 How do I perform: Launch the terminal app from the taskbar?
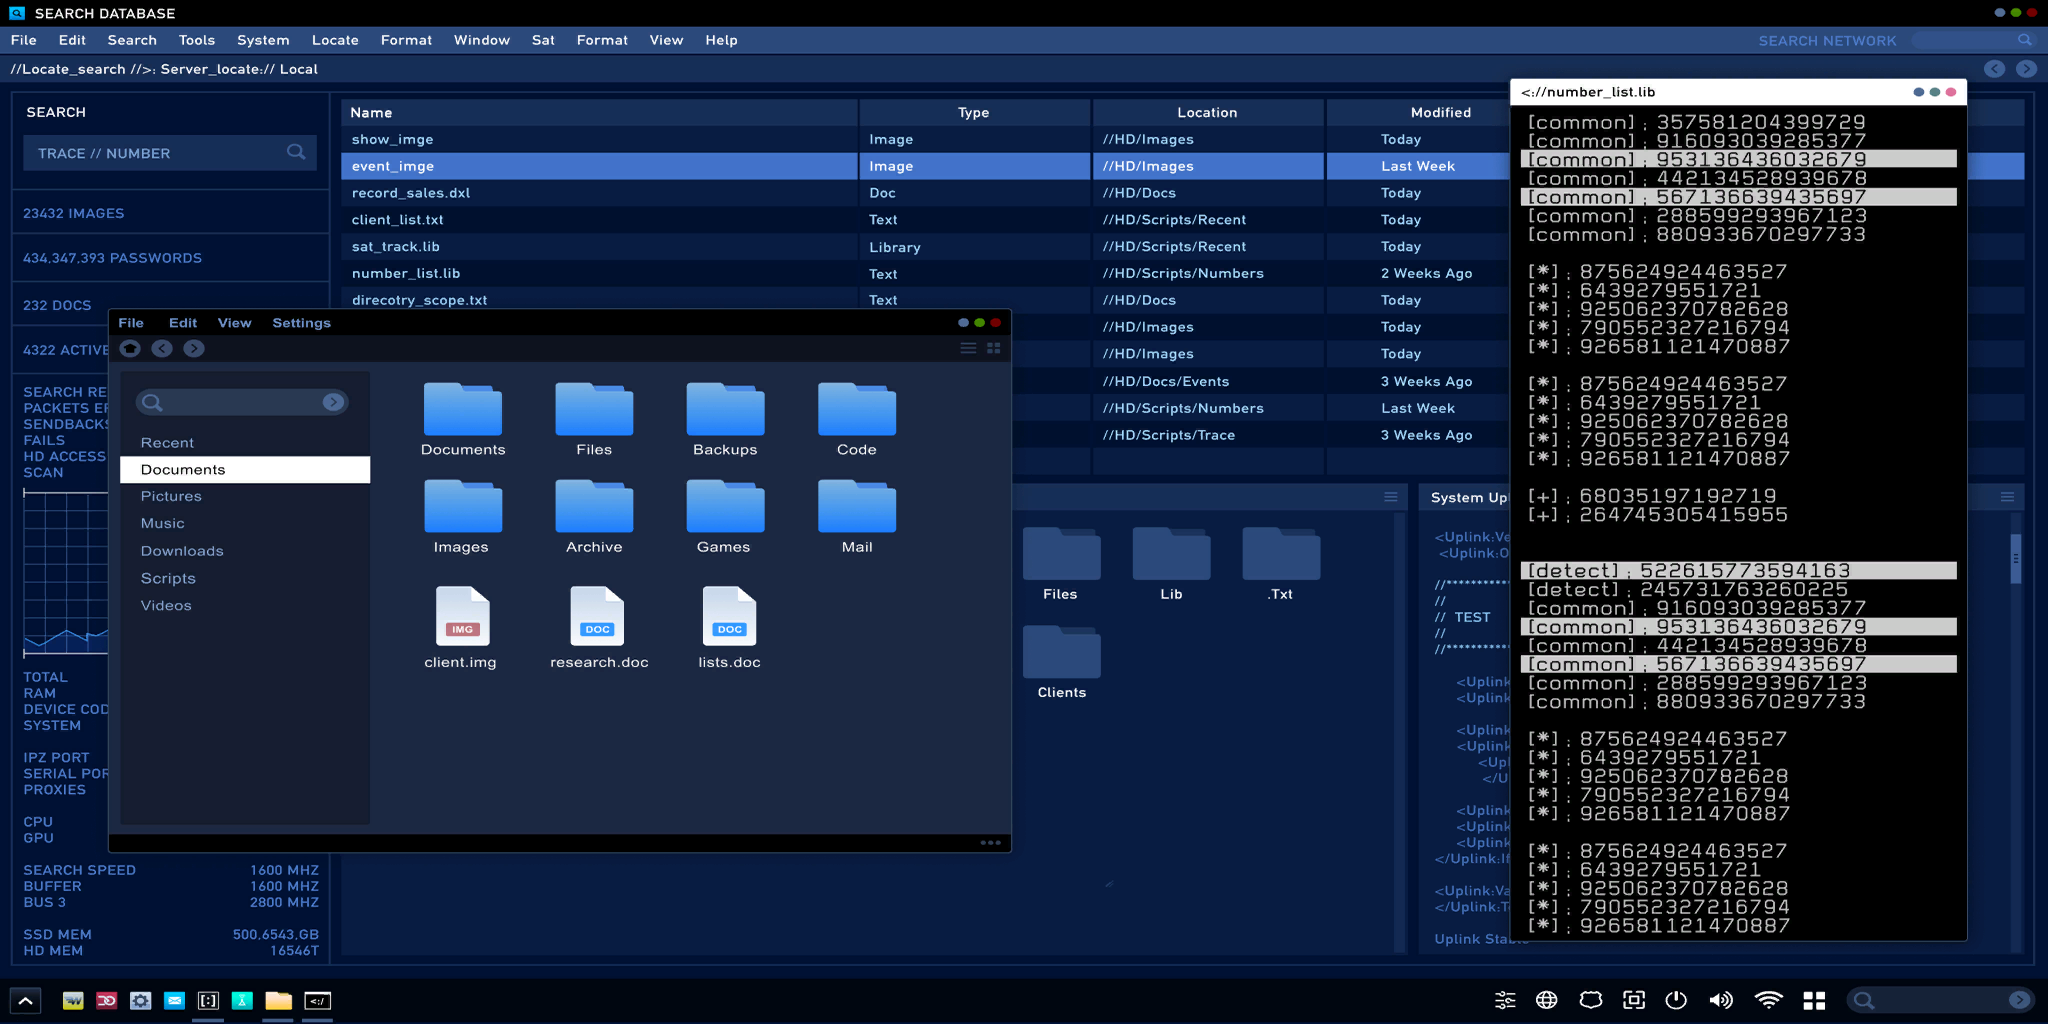point(317,1000)
